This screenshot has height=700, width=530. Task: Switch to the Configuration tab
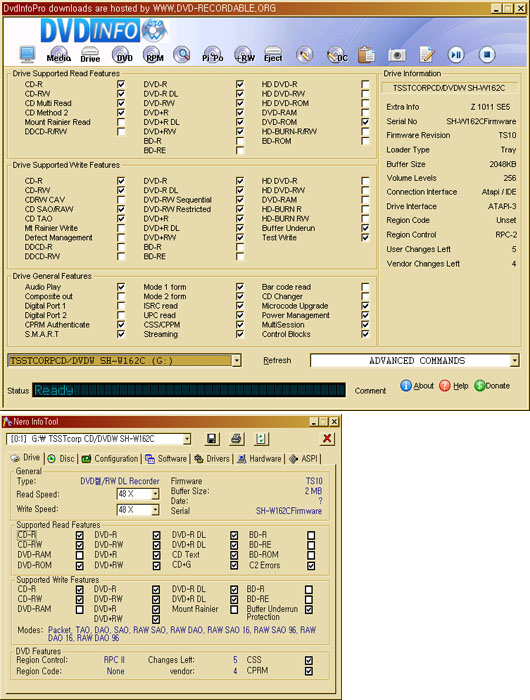(x=110, y=458)
